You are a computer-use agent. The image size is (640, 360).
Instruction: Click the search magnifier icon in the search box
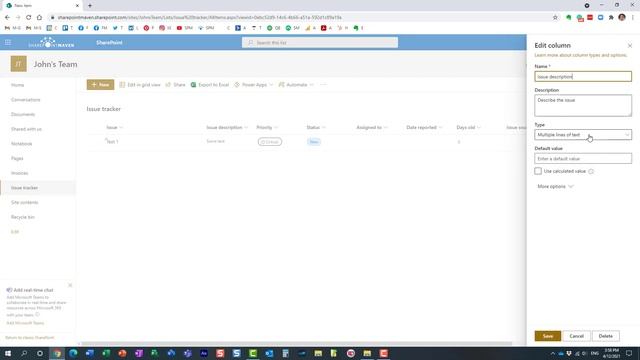pyautogui.click(x=251, y=42)
